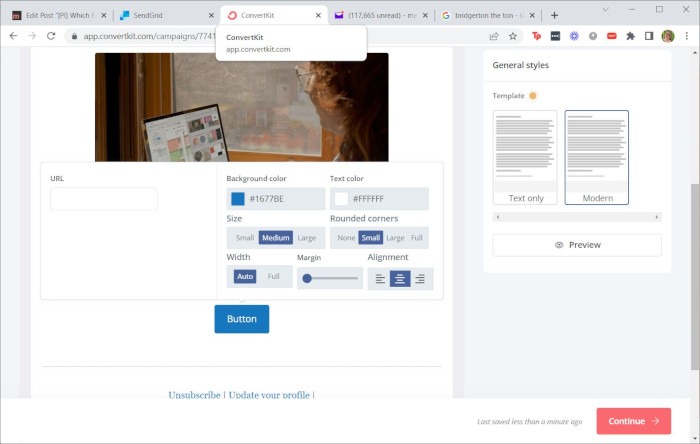Set button width to Auto
The width and height of the screenshot is (700, 444).
245,277
